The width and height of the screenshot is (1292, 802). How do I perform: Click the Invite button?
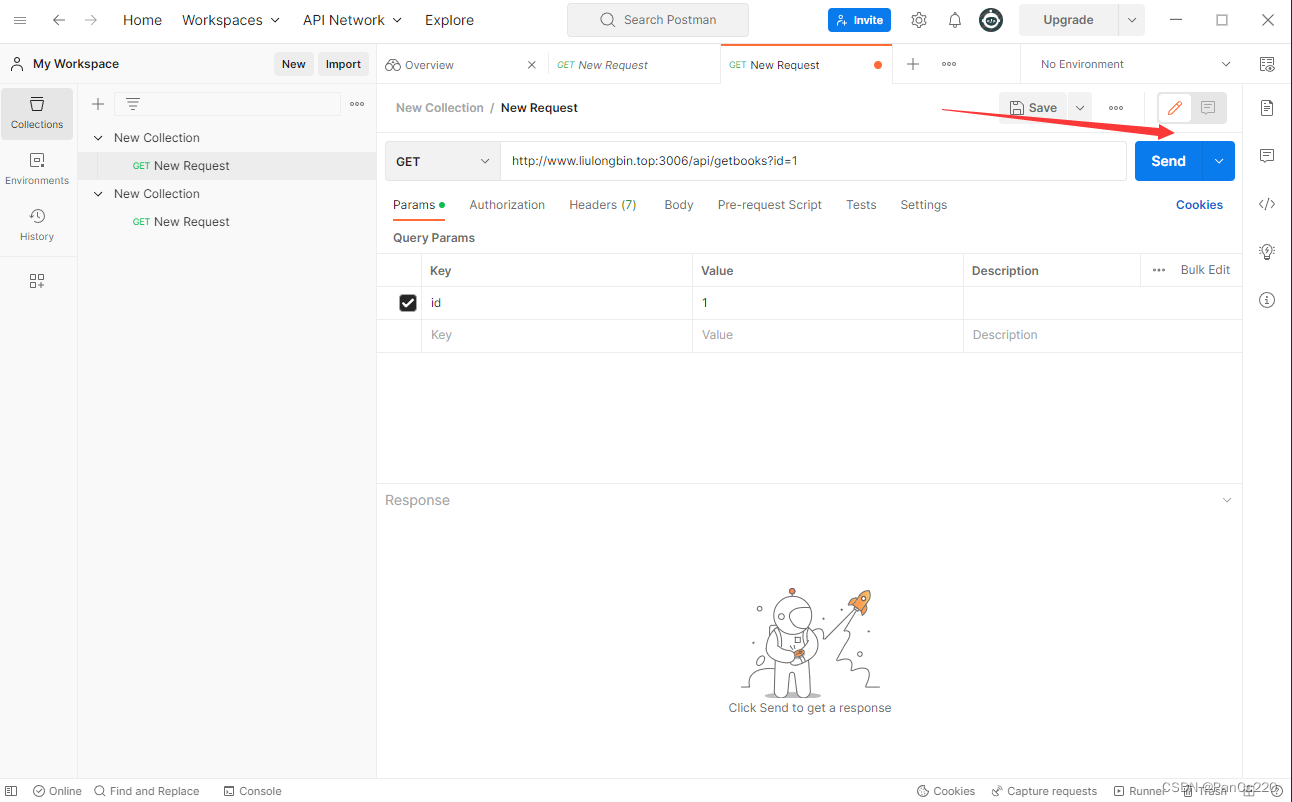coord(859,20)
